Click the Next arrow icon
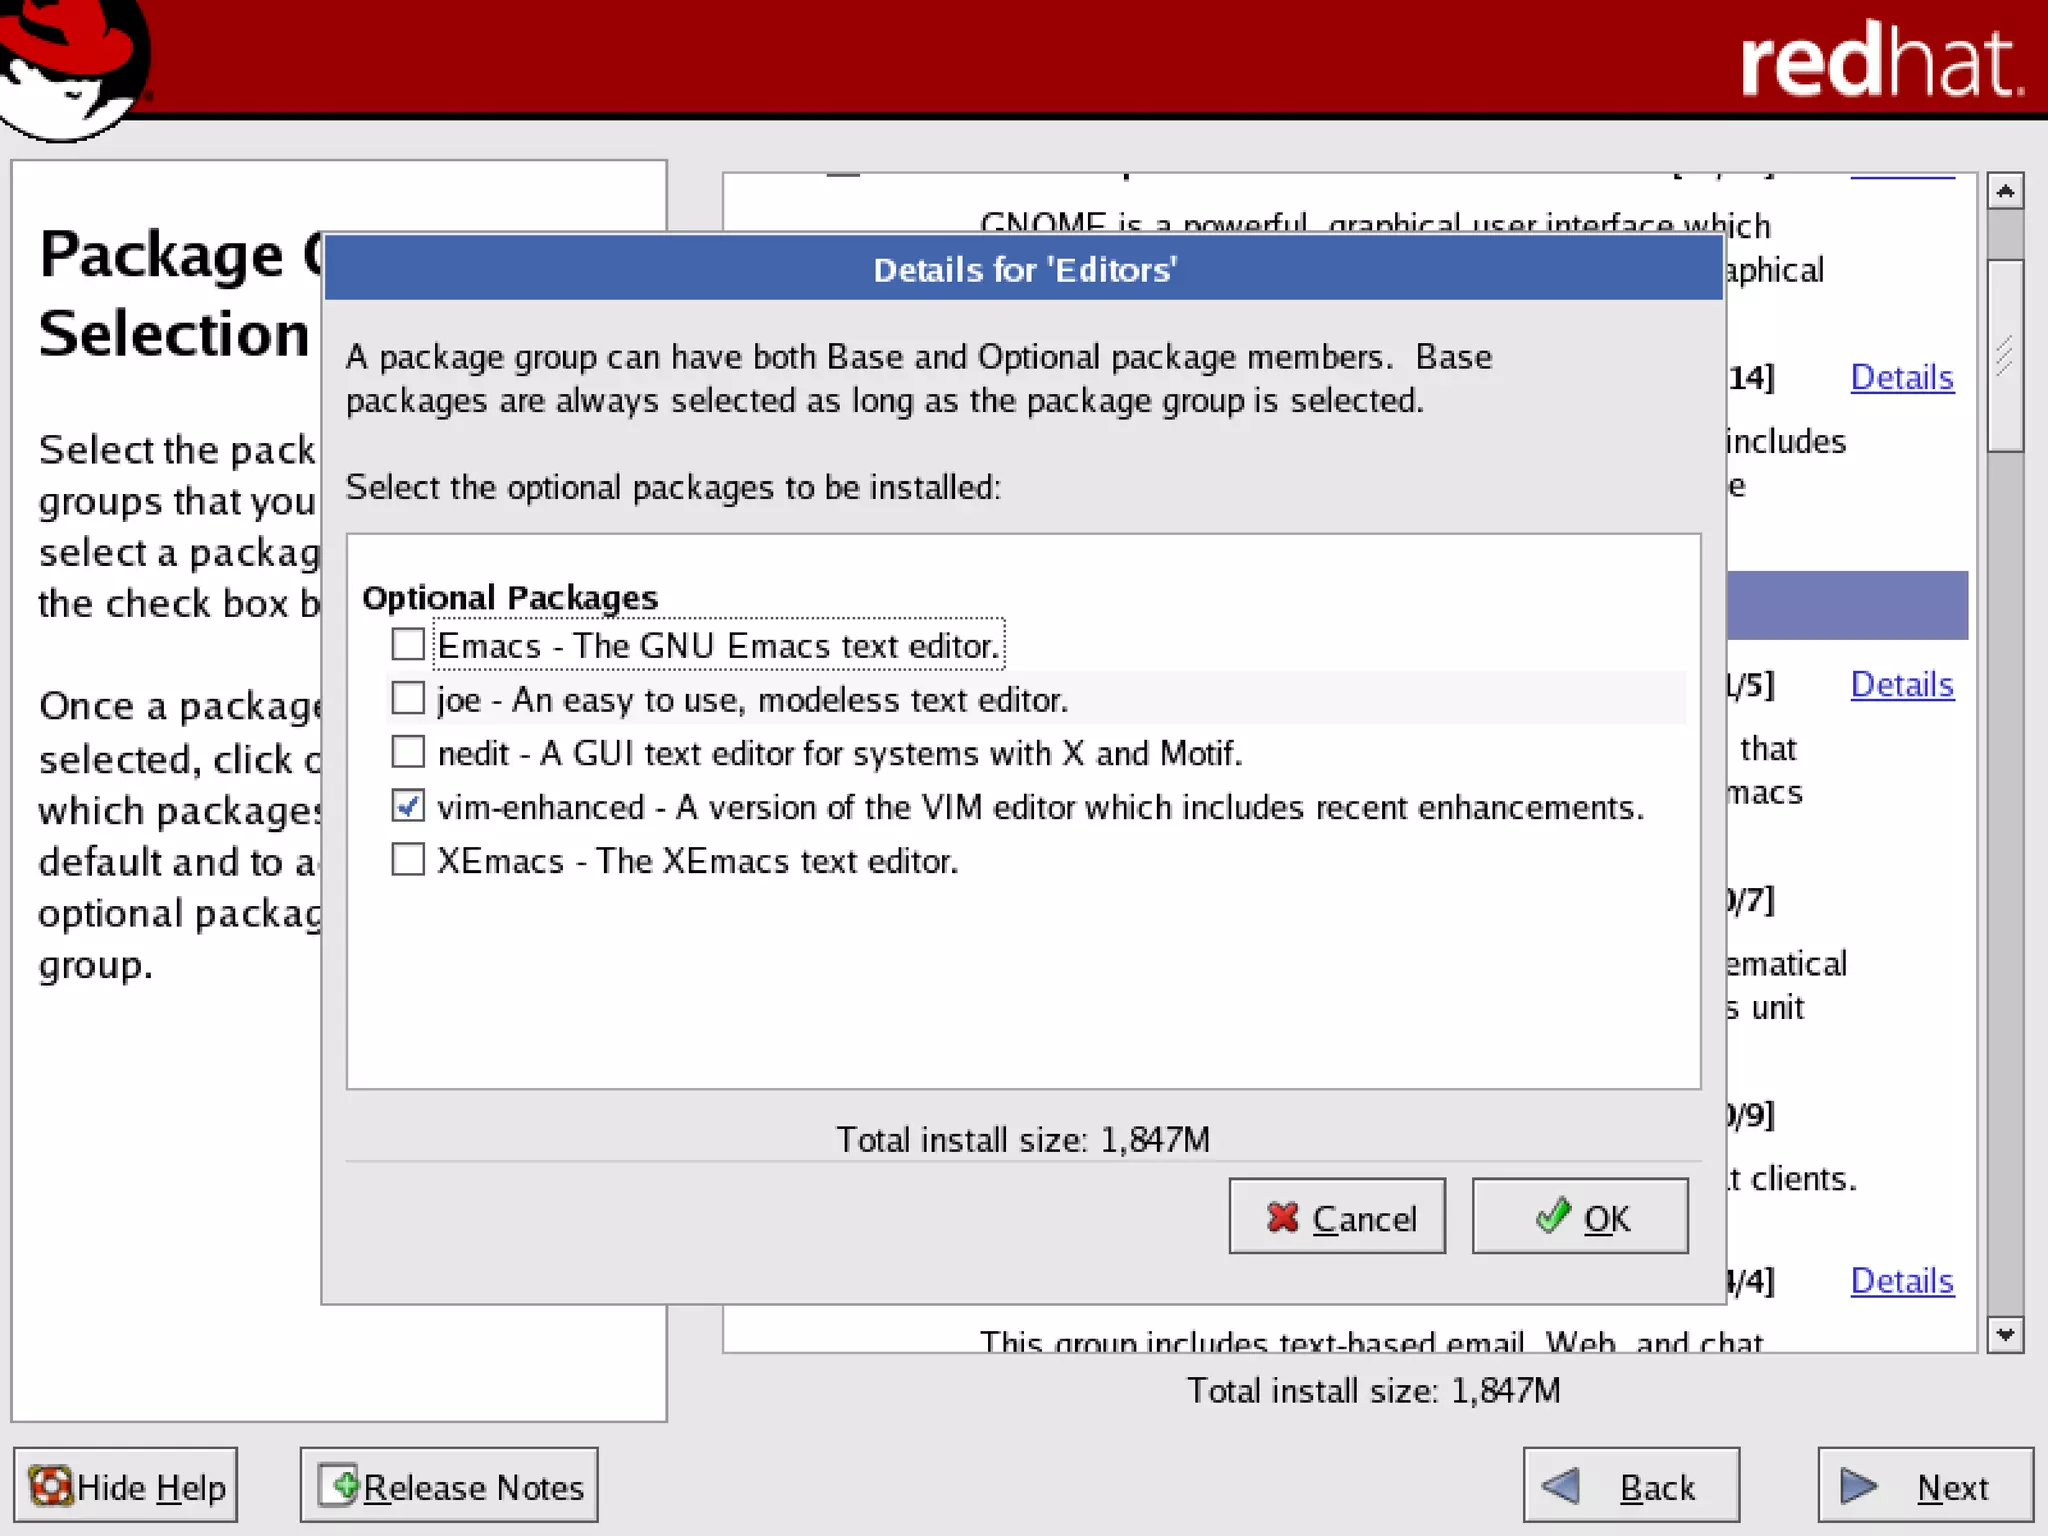The width and height of the screenshot is (2048, 1536). 1858,1486
